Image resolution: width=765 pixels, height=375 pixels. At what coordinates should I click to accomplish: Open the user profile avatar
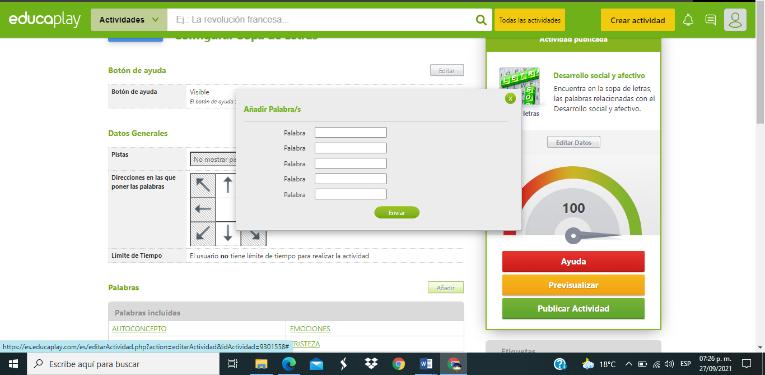coord(735,20)
